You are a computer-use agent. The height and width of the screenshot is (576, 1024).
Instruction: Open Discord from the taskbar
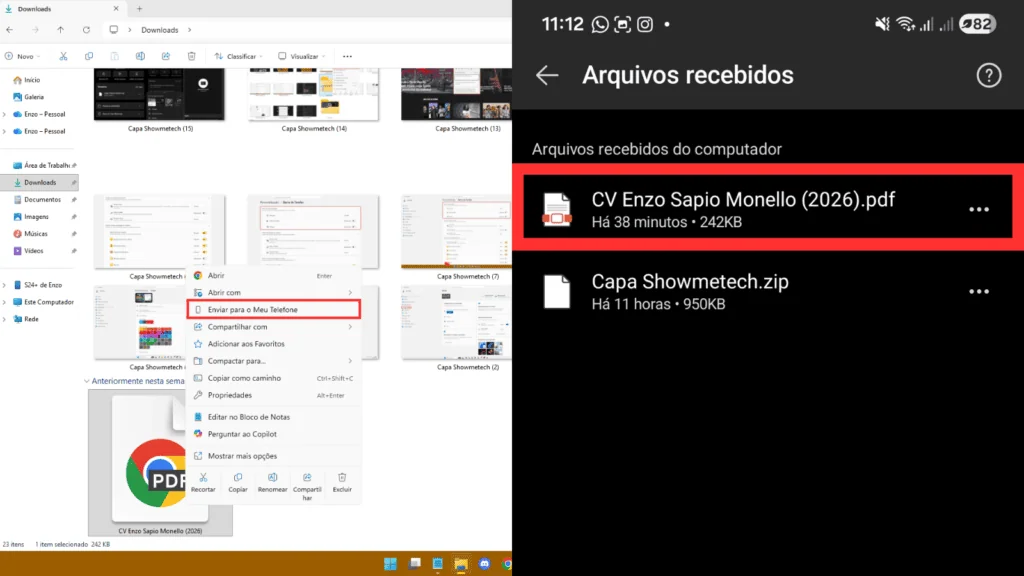(485, 564)
